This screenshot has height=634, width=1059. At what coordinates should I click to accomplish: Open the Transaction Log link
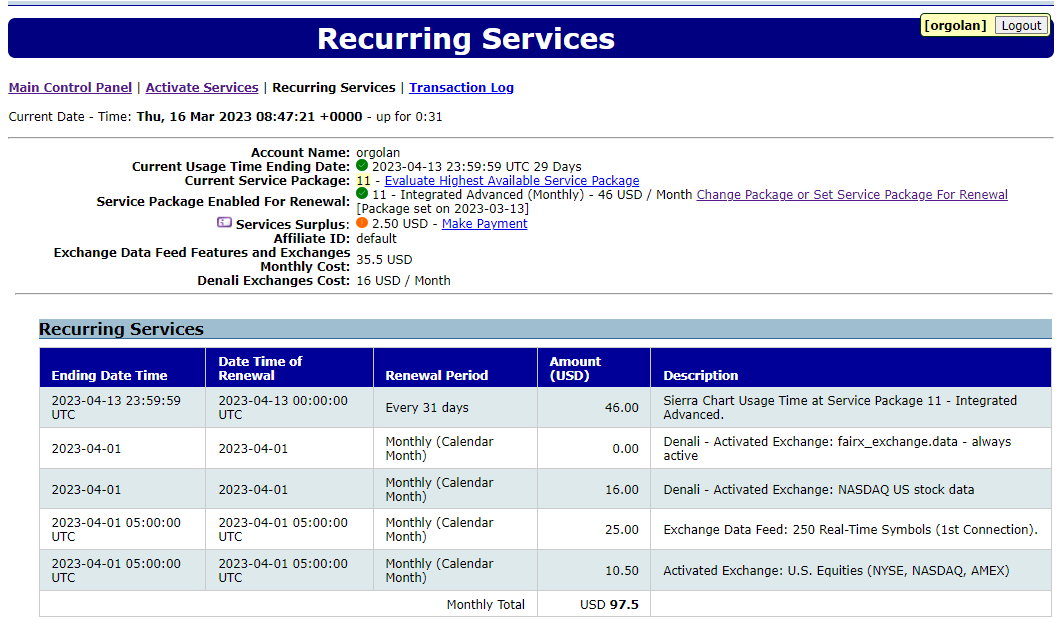click(x=461, y=88)
